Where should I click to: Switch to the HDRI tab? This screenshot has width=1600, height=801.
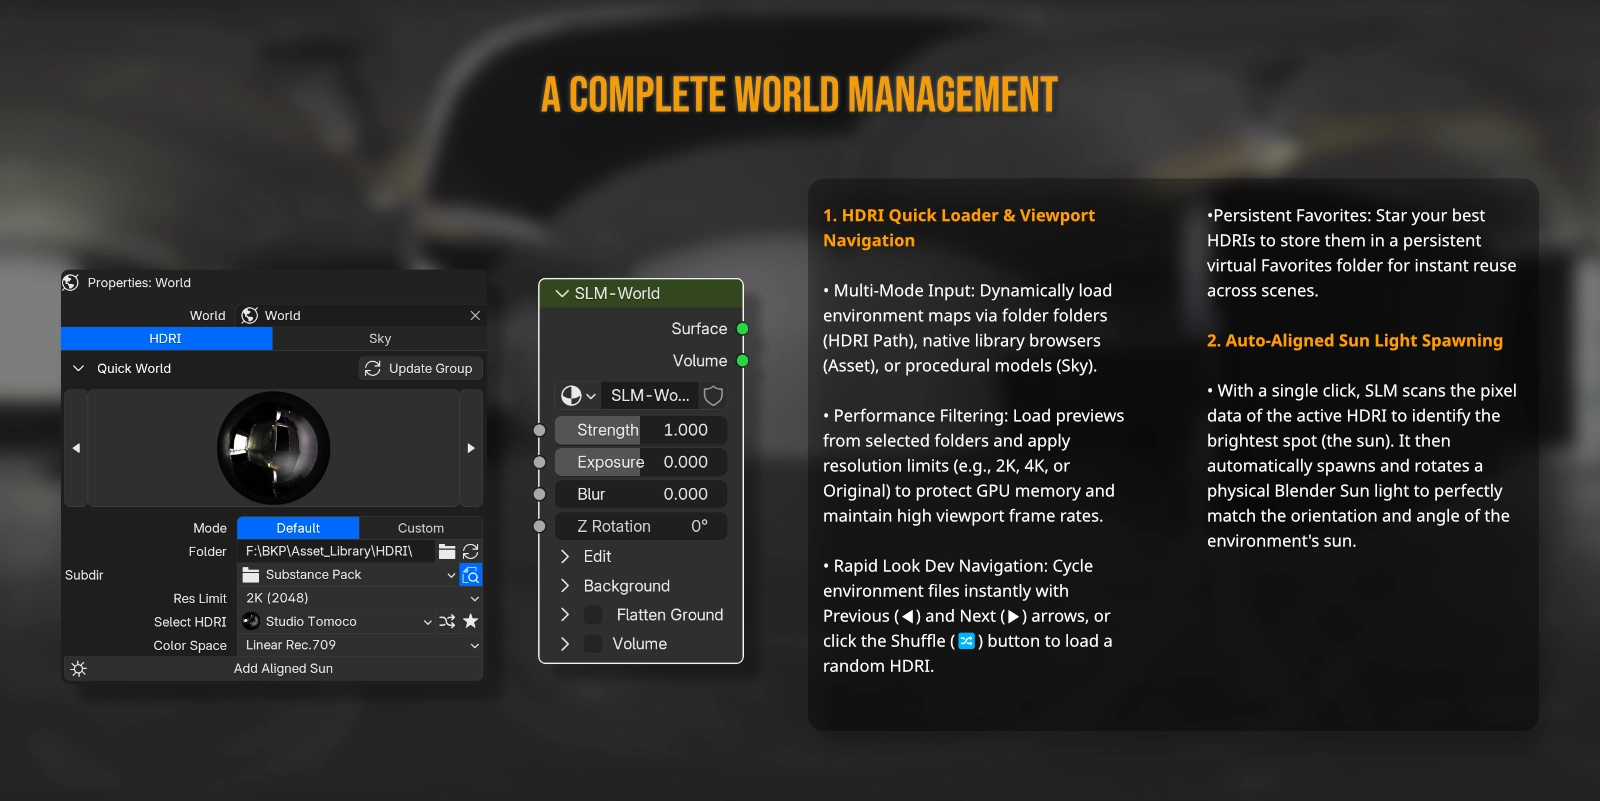[166, 339]
